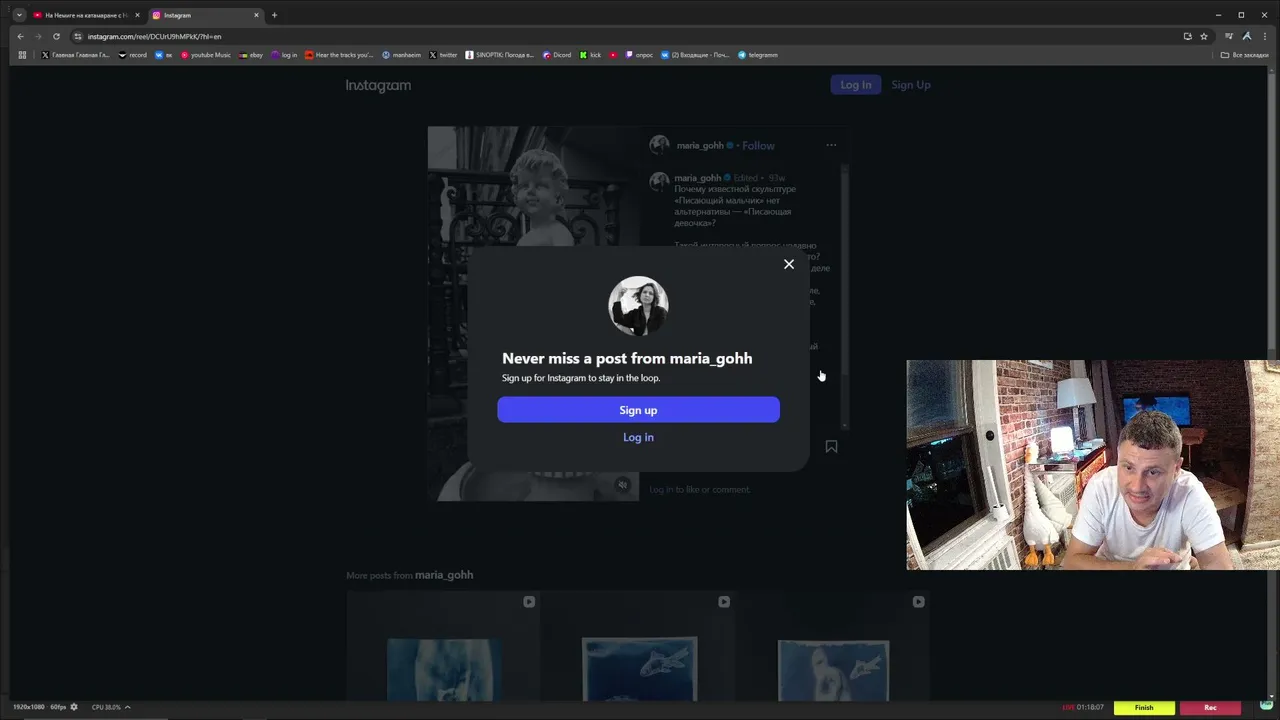Open the 'Hear the tracks you'...' bookmark

pos(339,55)
